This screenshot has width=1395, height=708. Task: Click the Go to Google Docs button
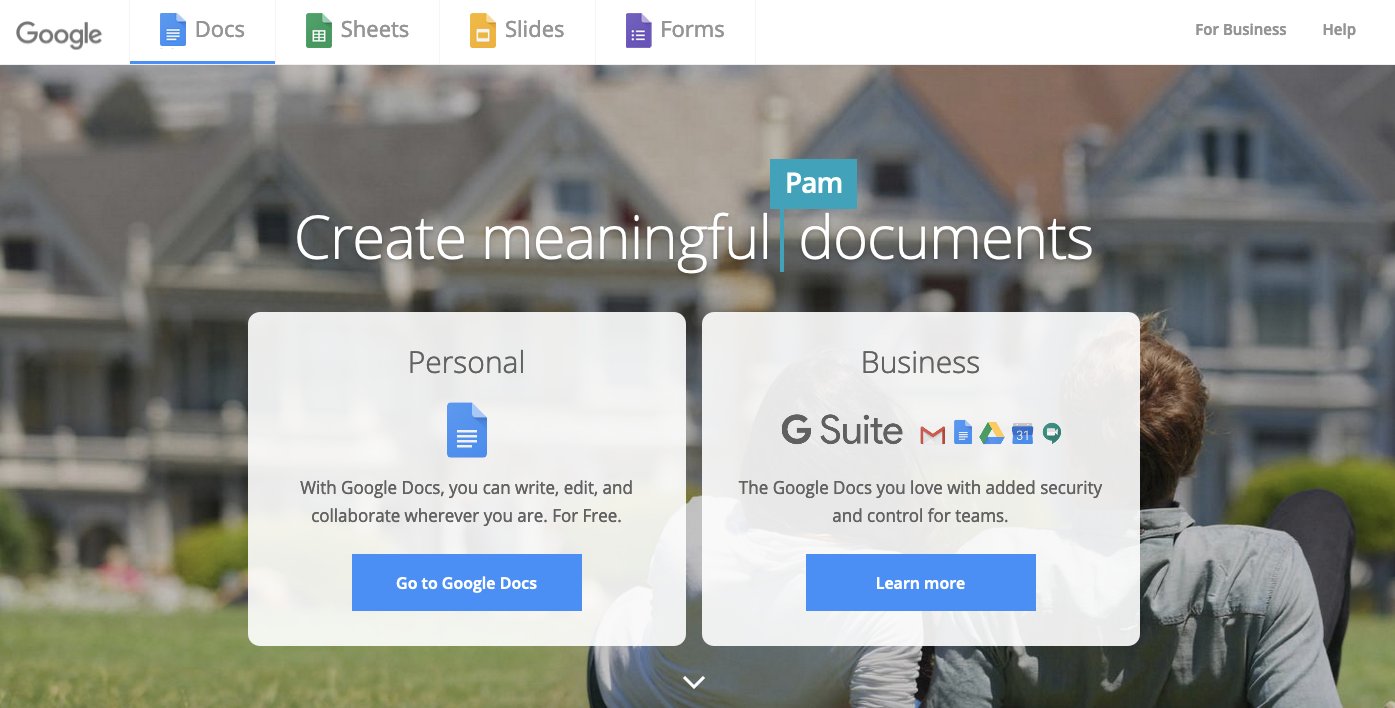tap(467, 583)
